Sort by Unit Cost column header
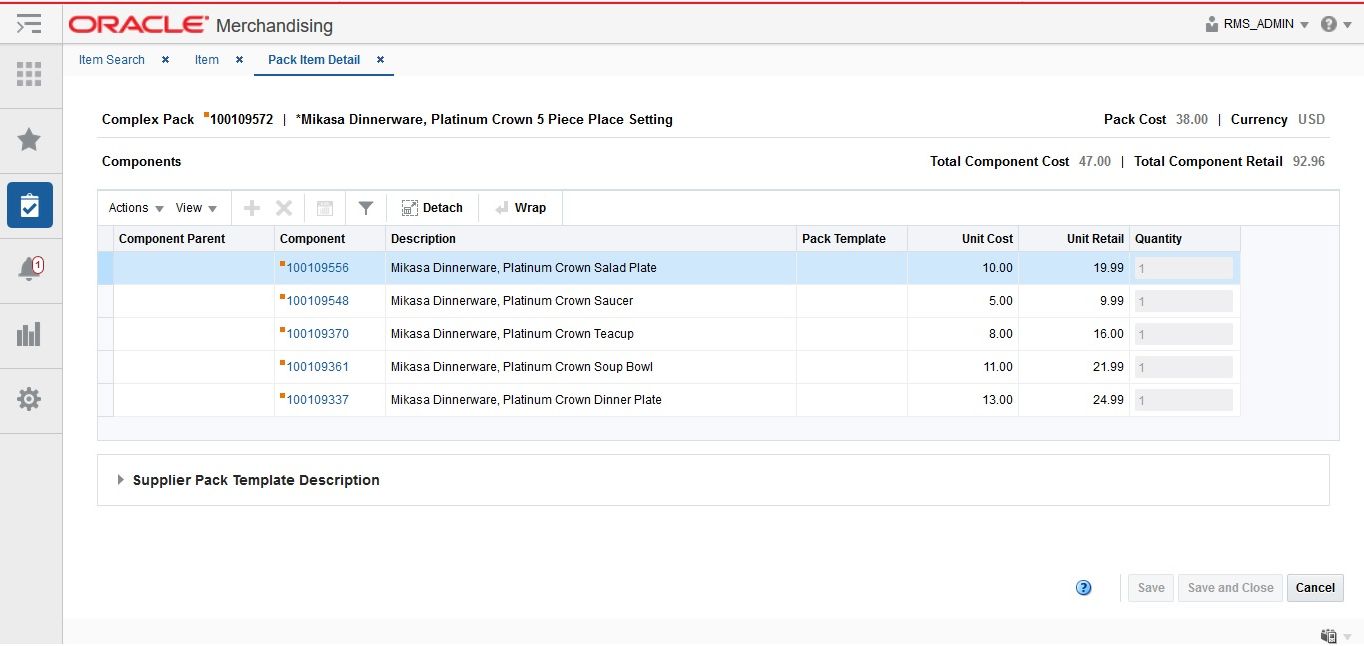1364x646 pixels. (x=963, y=239)
